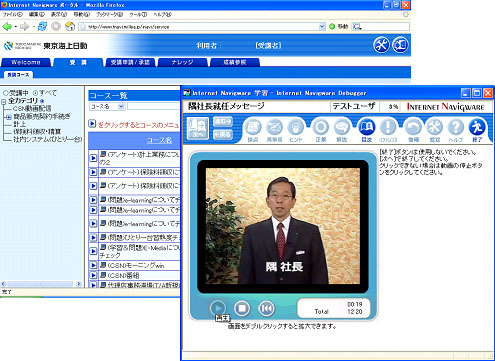Click Firefox forward arrow button
Viewport: 495px width, 361px height.
tap(24, 26)
